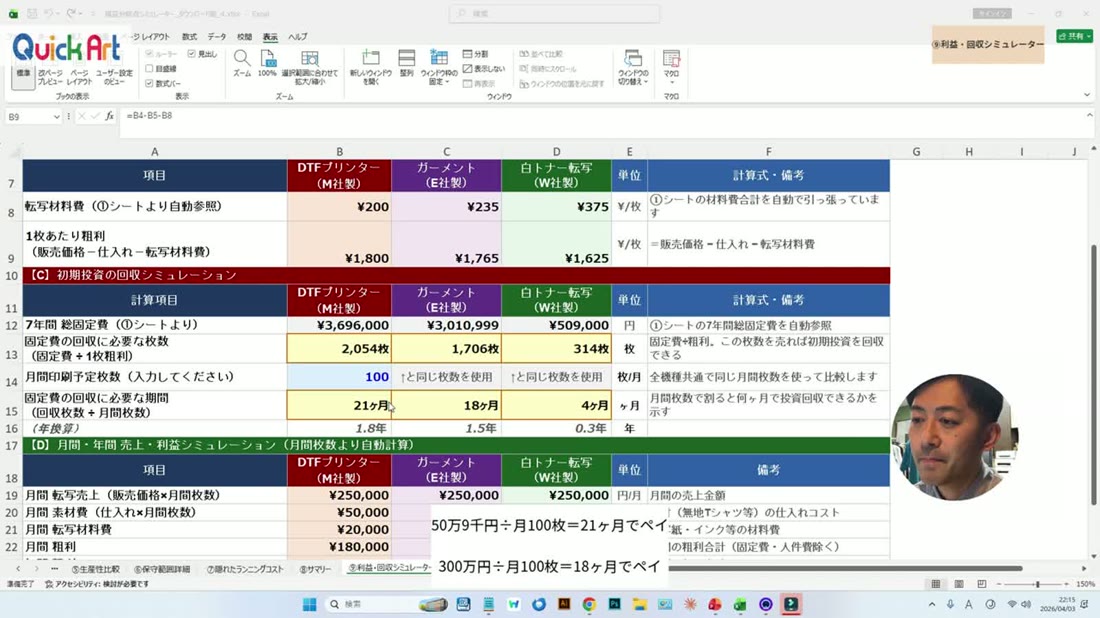Enable the Gridlines (目盛線) checkbox

[x=161, y=69]
